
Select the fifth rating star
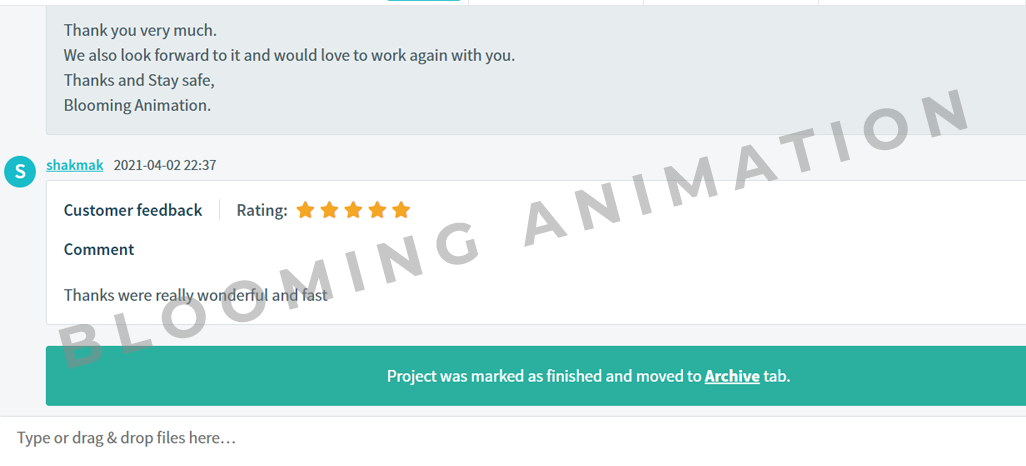pyautogui.click(x=401, y=210)
